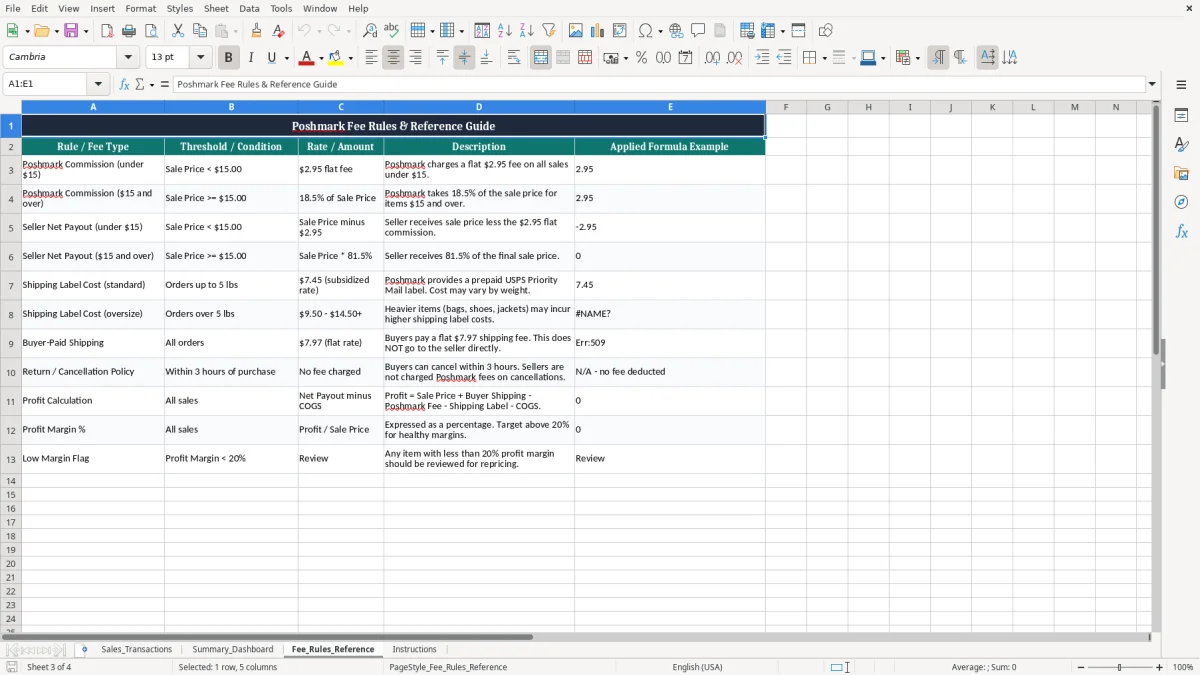
Task: Expand Name Box dropdown arrow
Action: (x=98, y=84)
